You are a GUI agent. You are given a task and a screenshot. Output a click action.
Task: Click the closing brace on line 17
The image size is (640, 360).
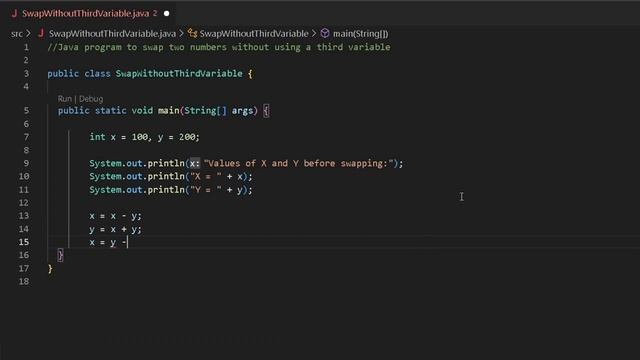pos(50,269)
